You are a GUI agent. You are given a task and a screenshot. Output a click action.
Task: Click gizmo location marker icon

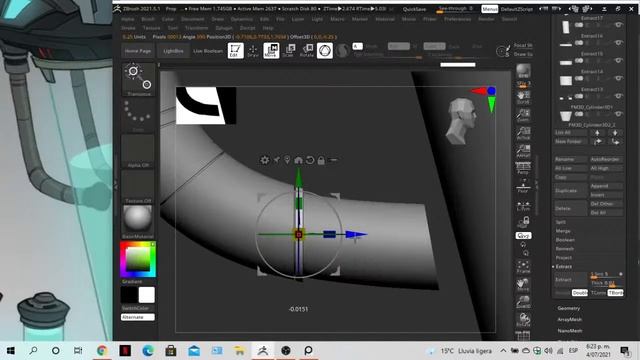[x=287, y=160]
